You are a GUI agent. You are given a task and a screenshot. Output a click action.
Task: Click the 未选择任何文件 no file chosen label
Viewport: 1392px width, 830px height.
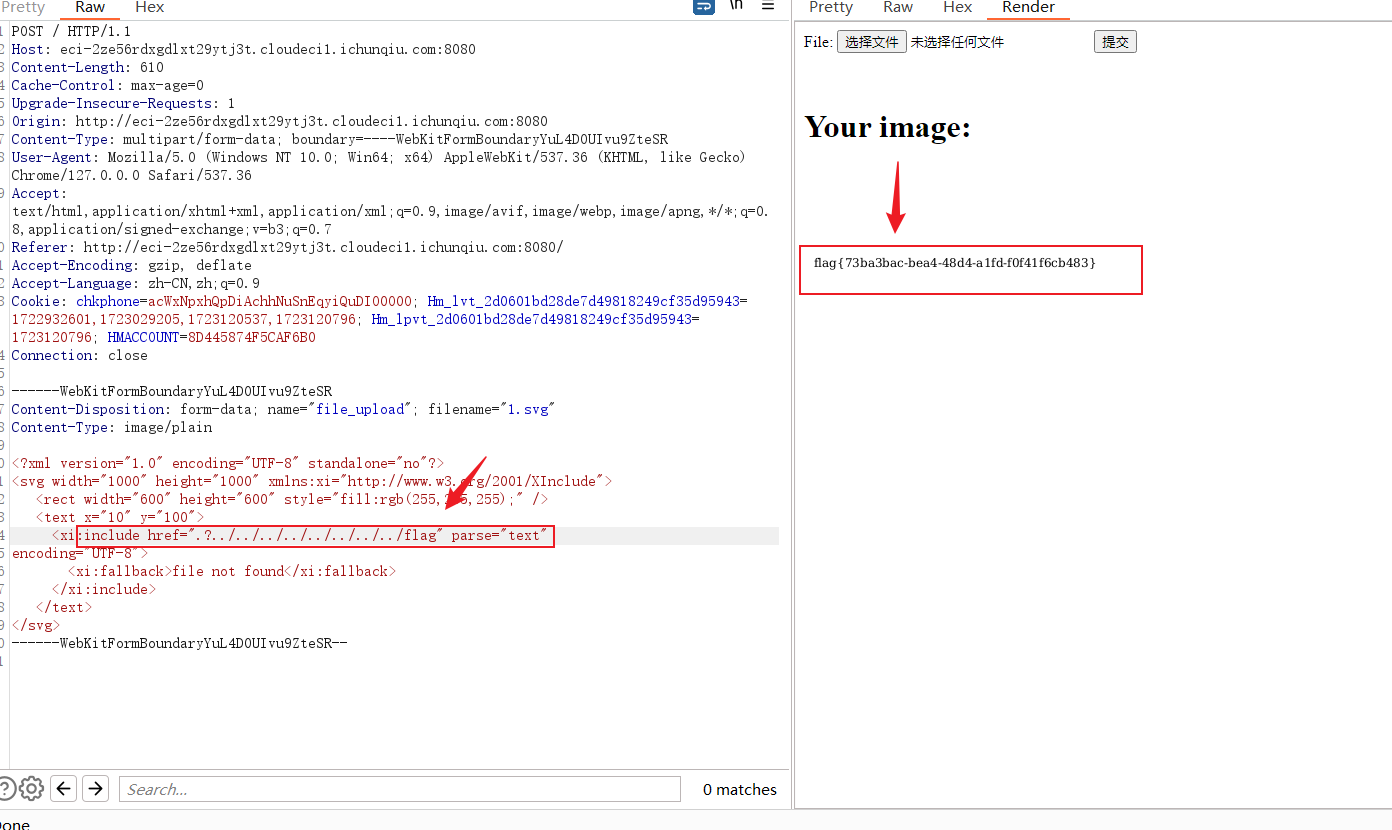[x=957, y=42]
